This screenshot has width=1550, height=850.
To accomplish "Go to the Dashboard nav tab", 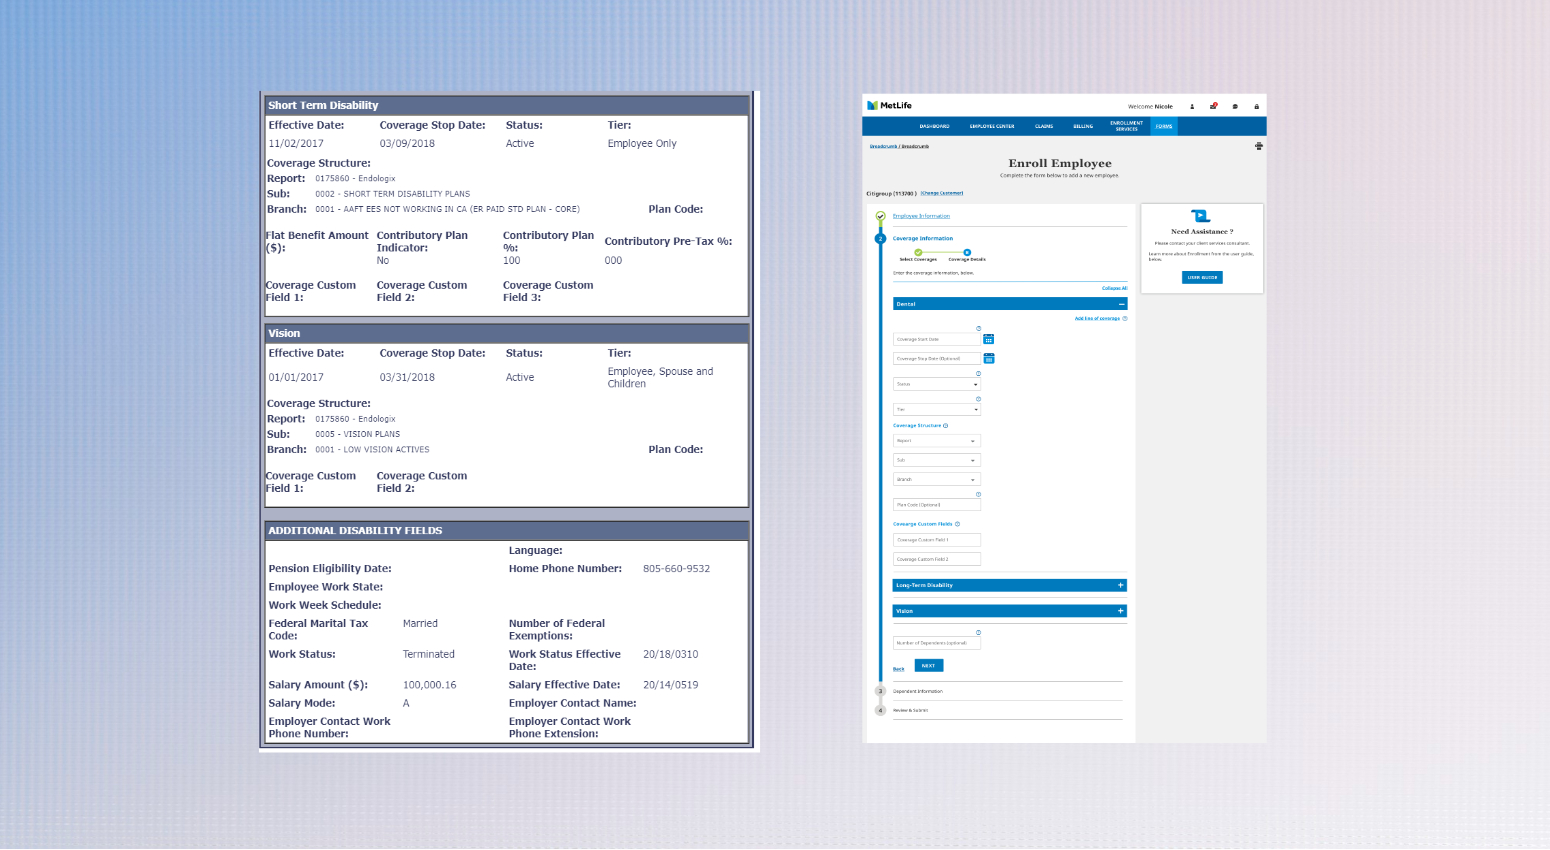I will coord(934,126).
